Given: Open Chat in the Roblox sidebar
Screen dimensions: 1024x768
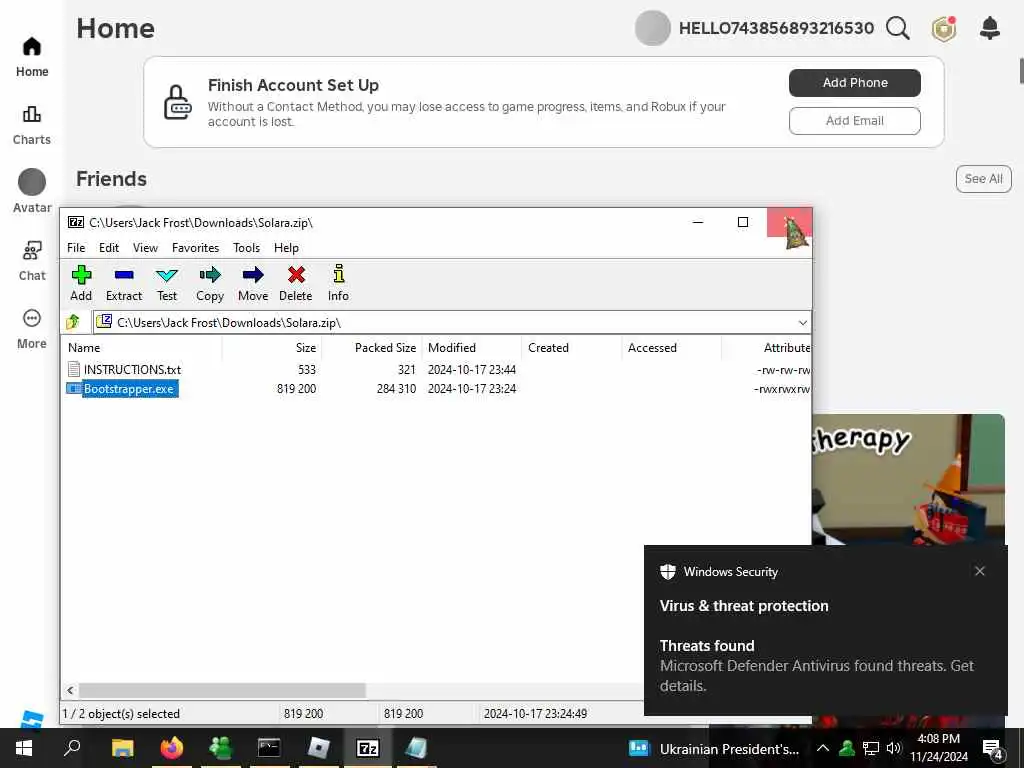Looking at the screenshot, I should coord(31,261).
